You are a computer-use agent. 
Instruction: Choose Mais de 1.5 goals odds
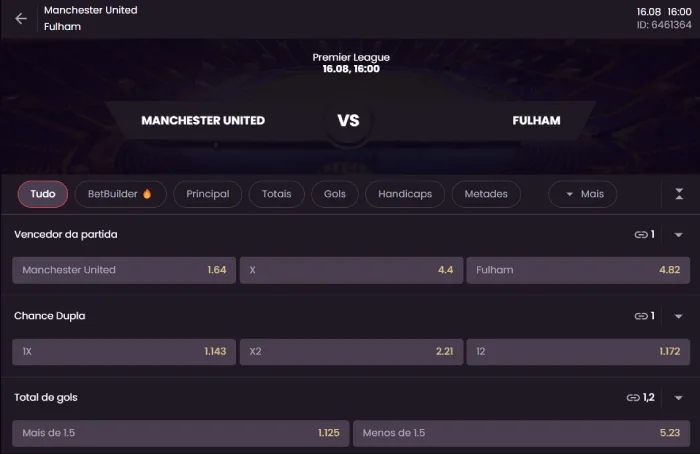(x=180, y=433)
